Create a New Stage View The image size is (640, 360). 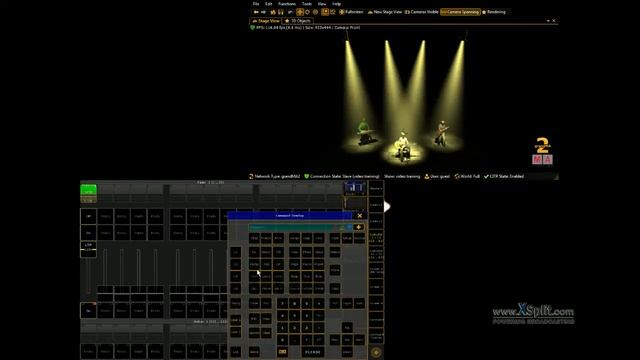click(384, 12)
